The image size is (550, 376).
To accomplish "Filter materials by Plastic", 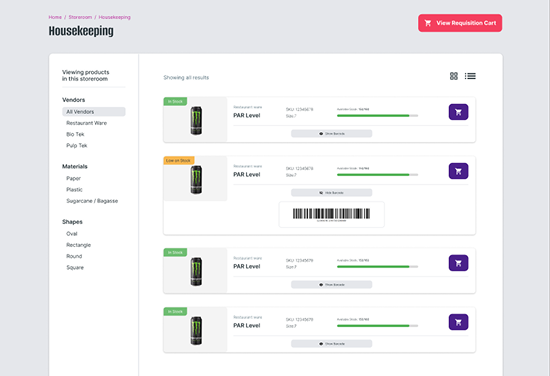I will pos(74,190).
